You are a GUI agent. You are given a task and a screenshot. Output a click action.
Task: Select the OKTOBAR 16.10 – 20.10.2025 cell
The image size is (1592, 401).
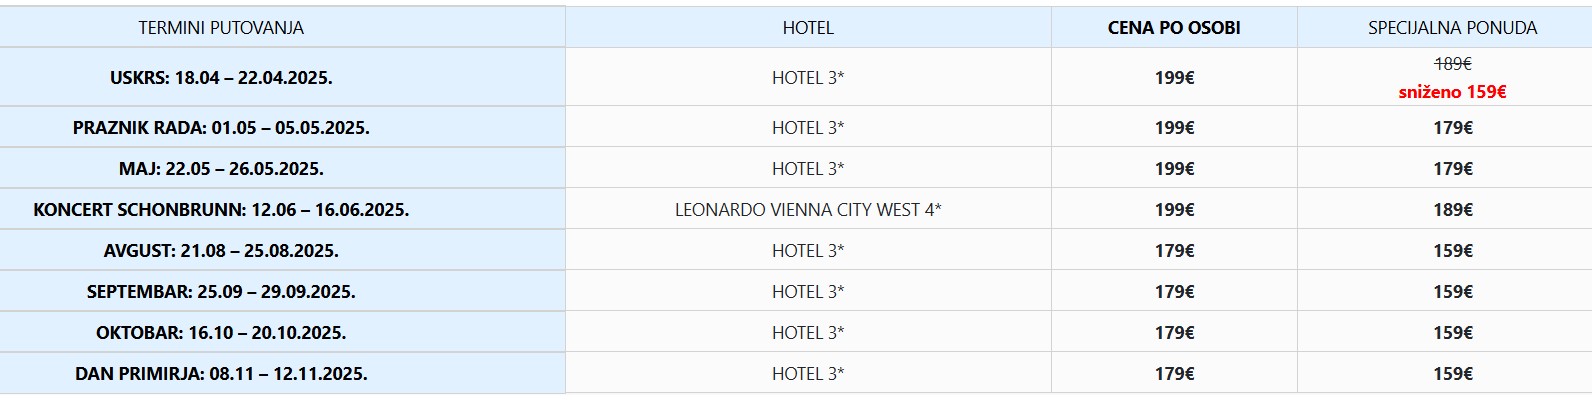pyautogui.click(x=221, y=332)
